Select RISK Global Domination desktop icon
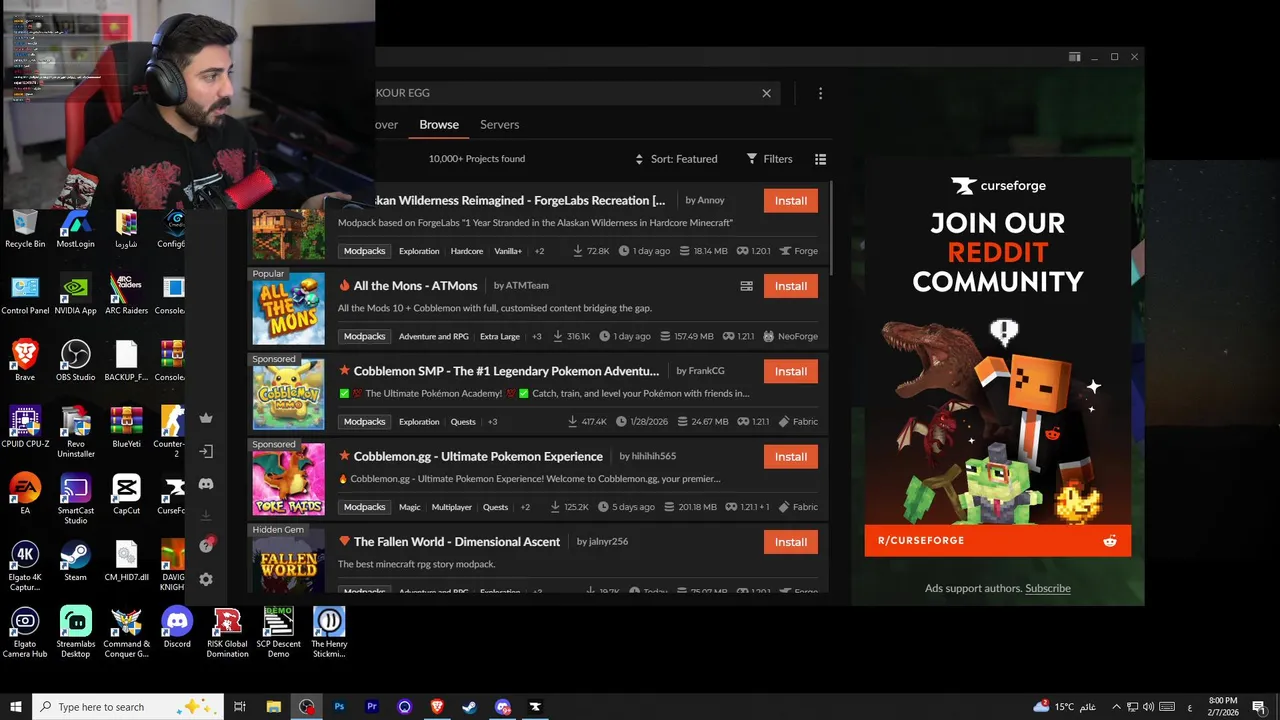The height and width of the screenshot is (720, 1280). point(227,633)
